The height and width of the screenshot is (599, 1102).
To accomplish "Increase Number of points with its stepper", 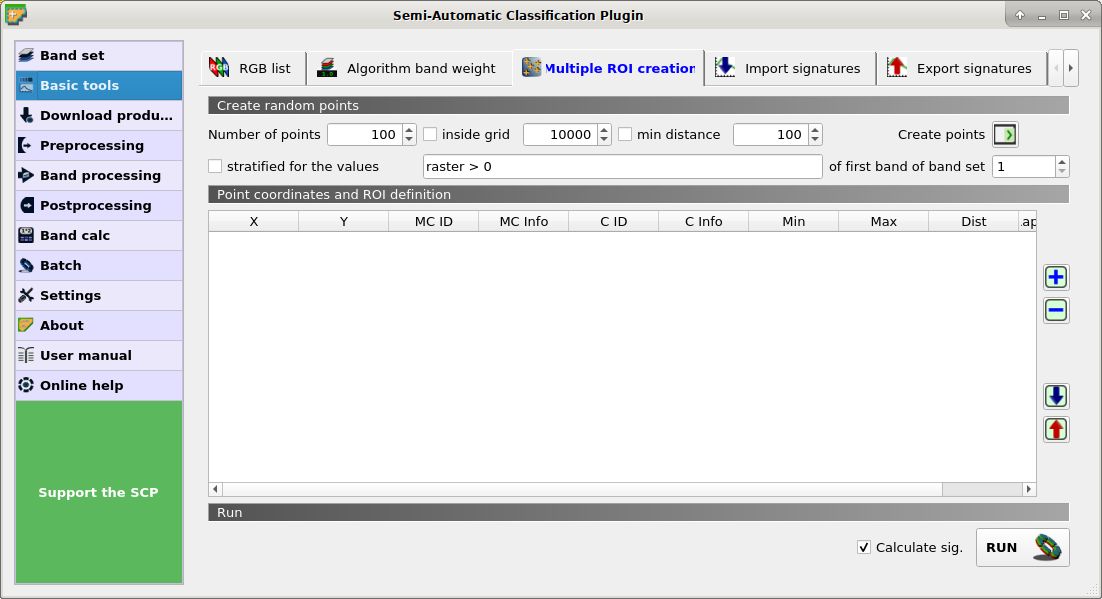I will point(407,129).
